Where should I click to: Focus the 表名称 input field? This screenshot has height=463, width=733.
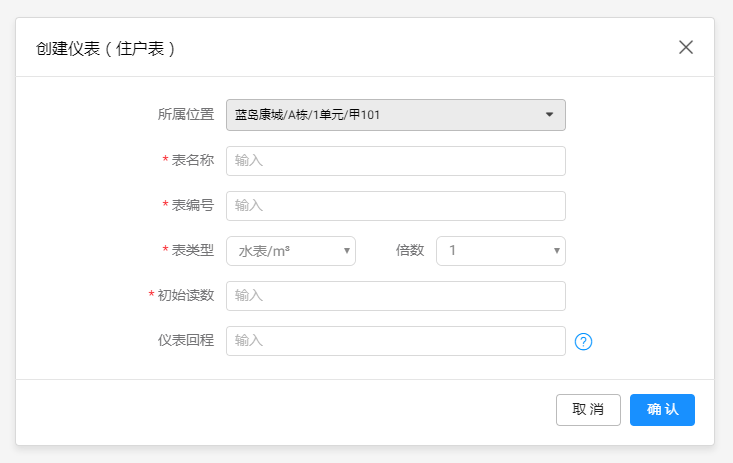click(396, 161)
